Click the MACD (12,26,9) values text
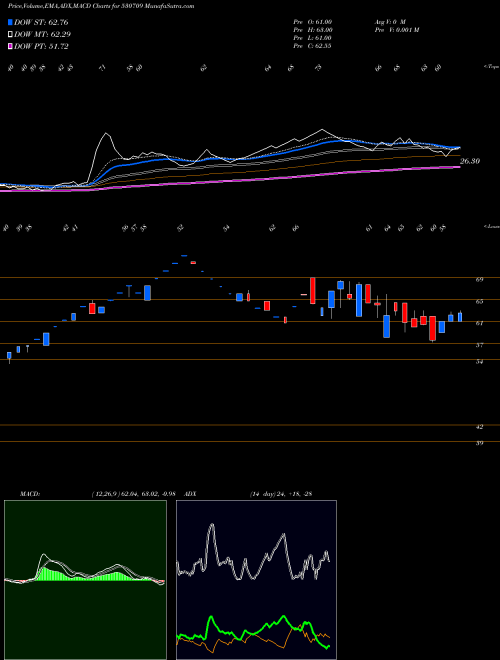The height and width of the screenshot is (660, 500). [133, 494]
